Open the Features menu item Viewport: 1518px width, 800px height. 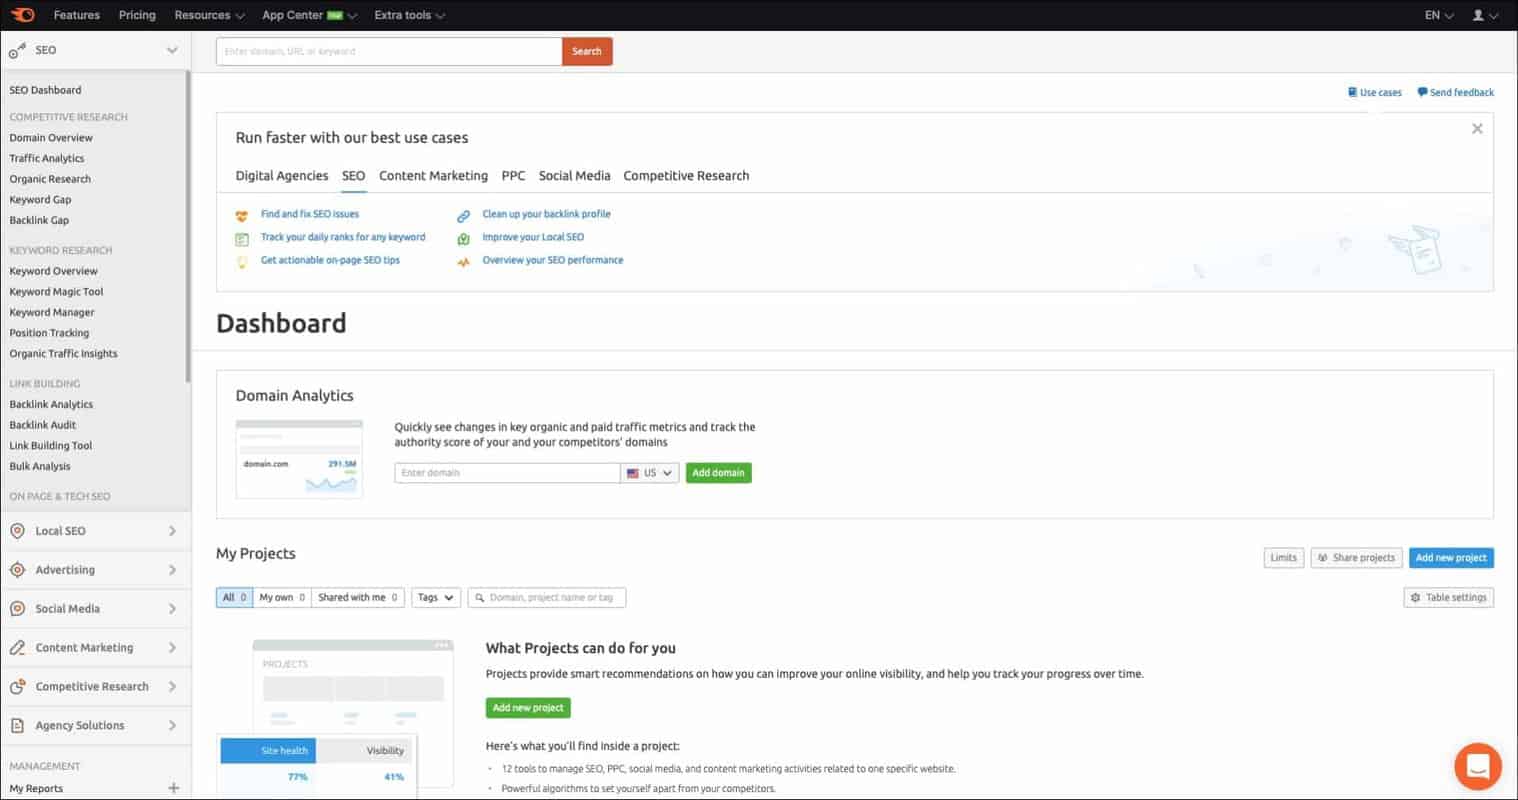coord(77,15)
